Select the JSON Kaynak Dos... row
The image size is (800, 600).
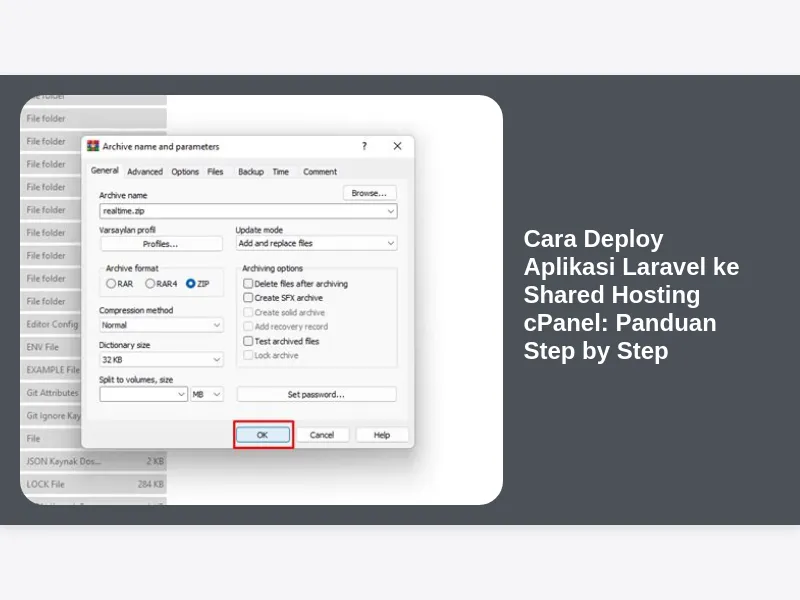pyautogui.click(x=93, y=461)
